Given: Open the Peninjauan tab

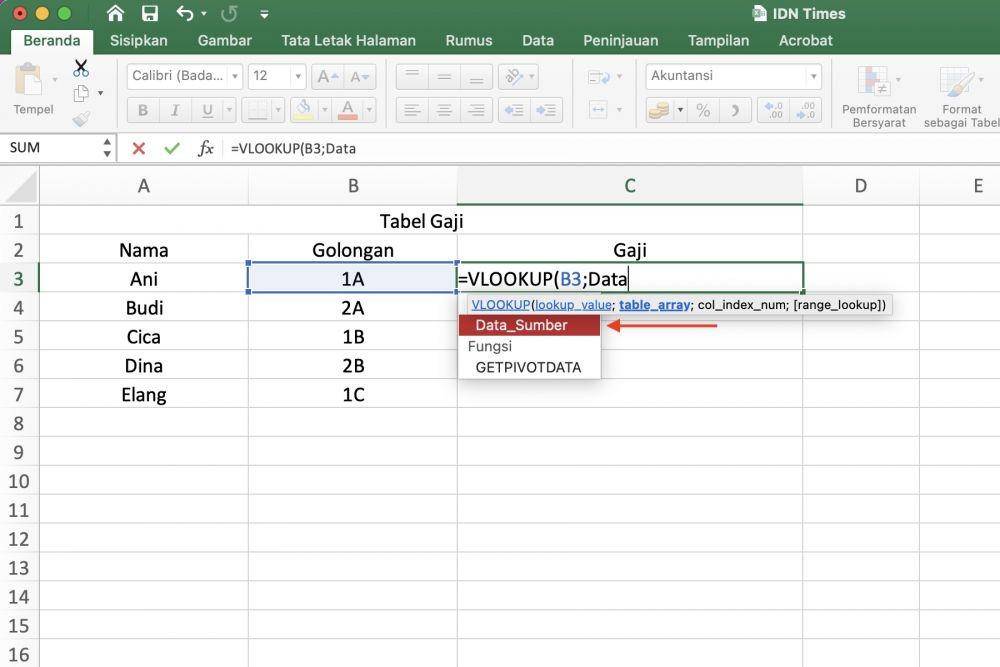Looking at the screenshot, I should tap(621, 41).
